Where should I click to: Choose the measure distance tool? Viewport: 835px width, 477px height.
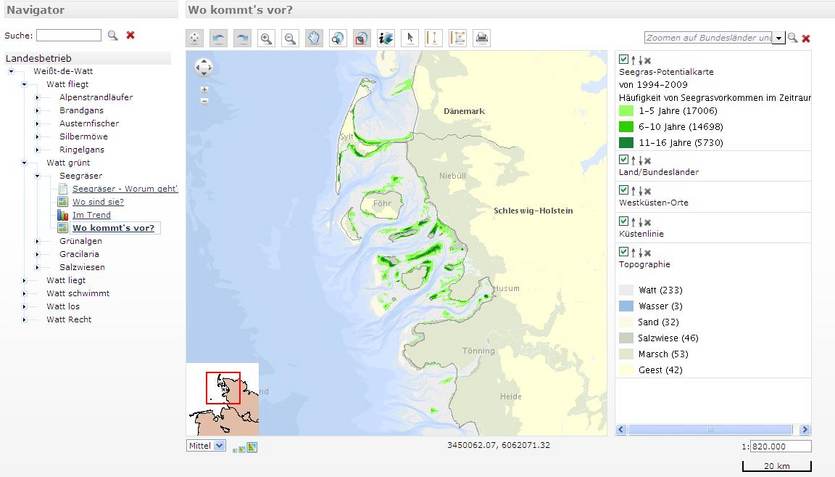click(x=434, y=38)
